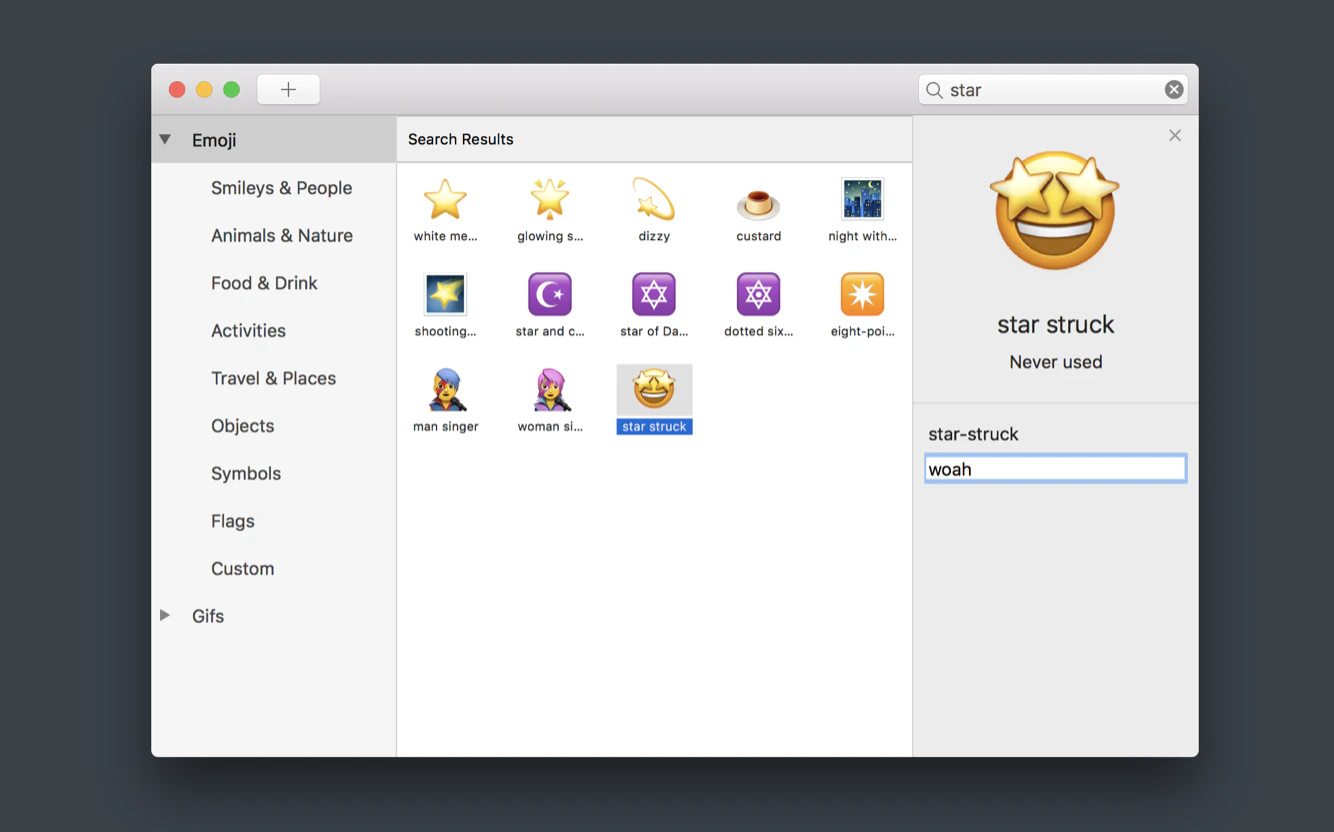Maximize the window with green button
Image resolution: width=1334 pixels, height=832 pixels.
(231, 90)
